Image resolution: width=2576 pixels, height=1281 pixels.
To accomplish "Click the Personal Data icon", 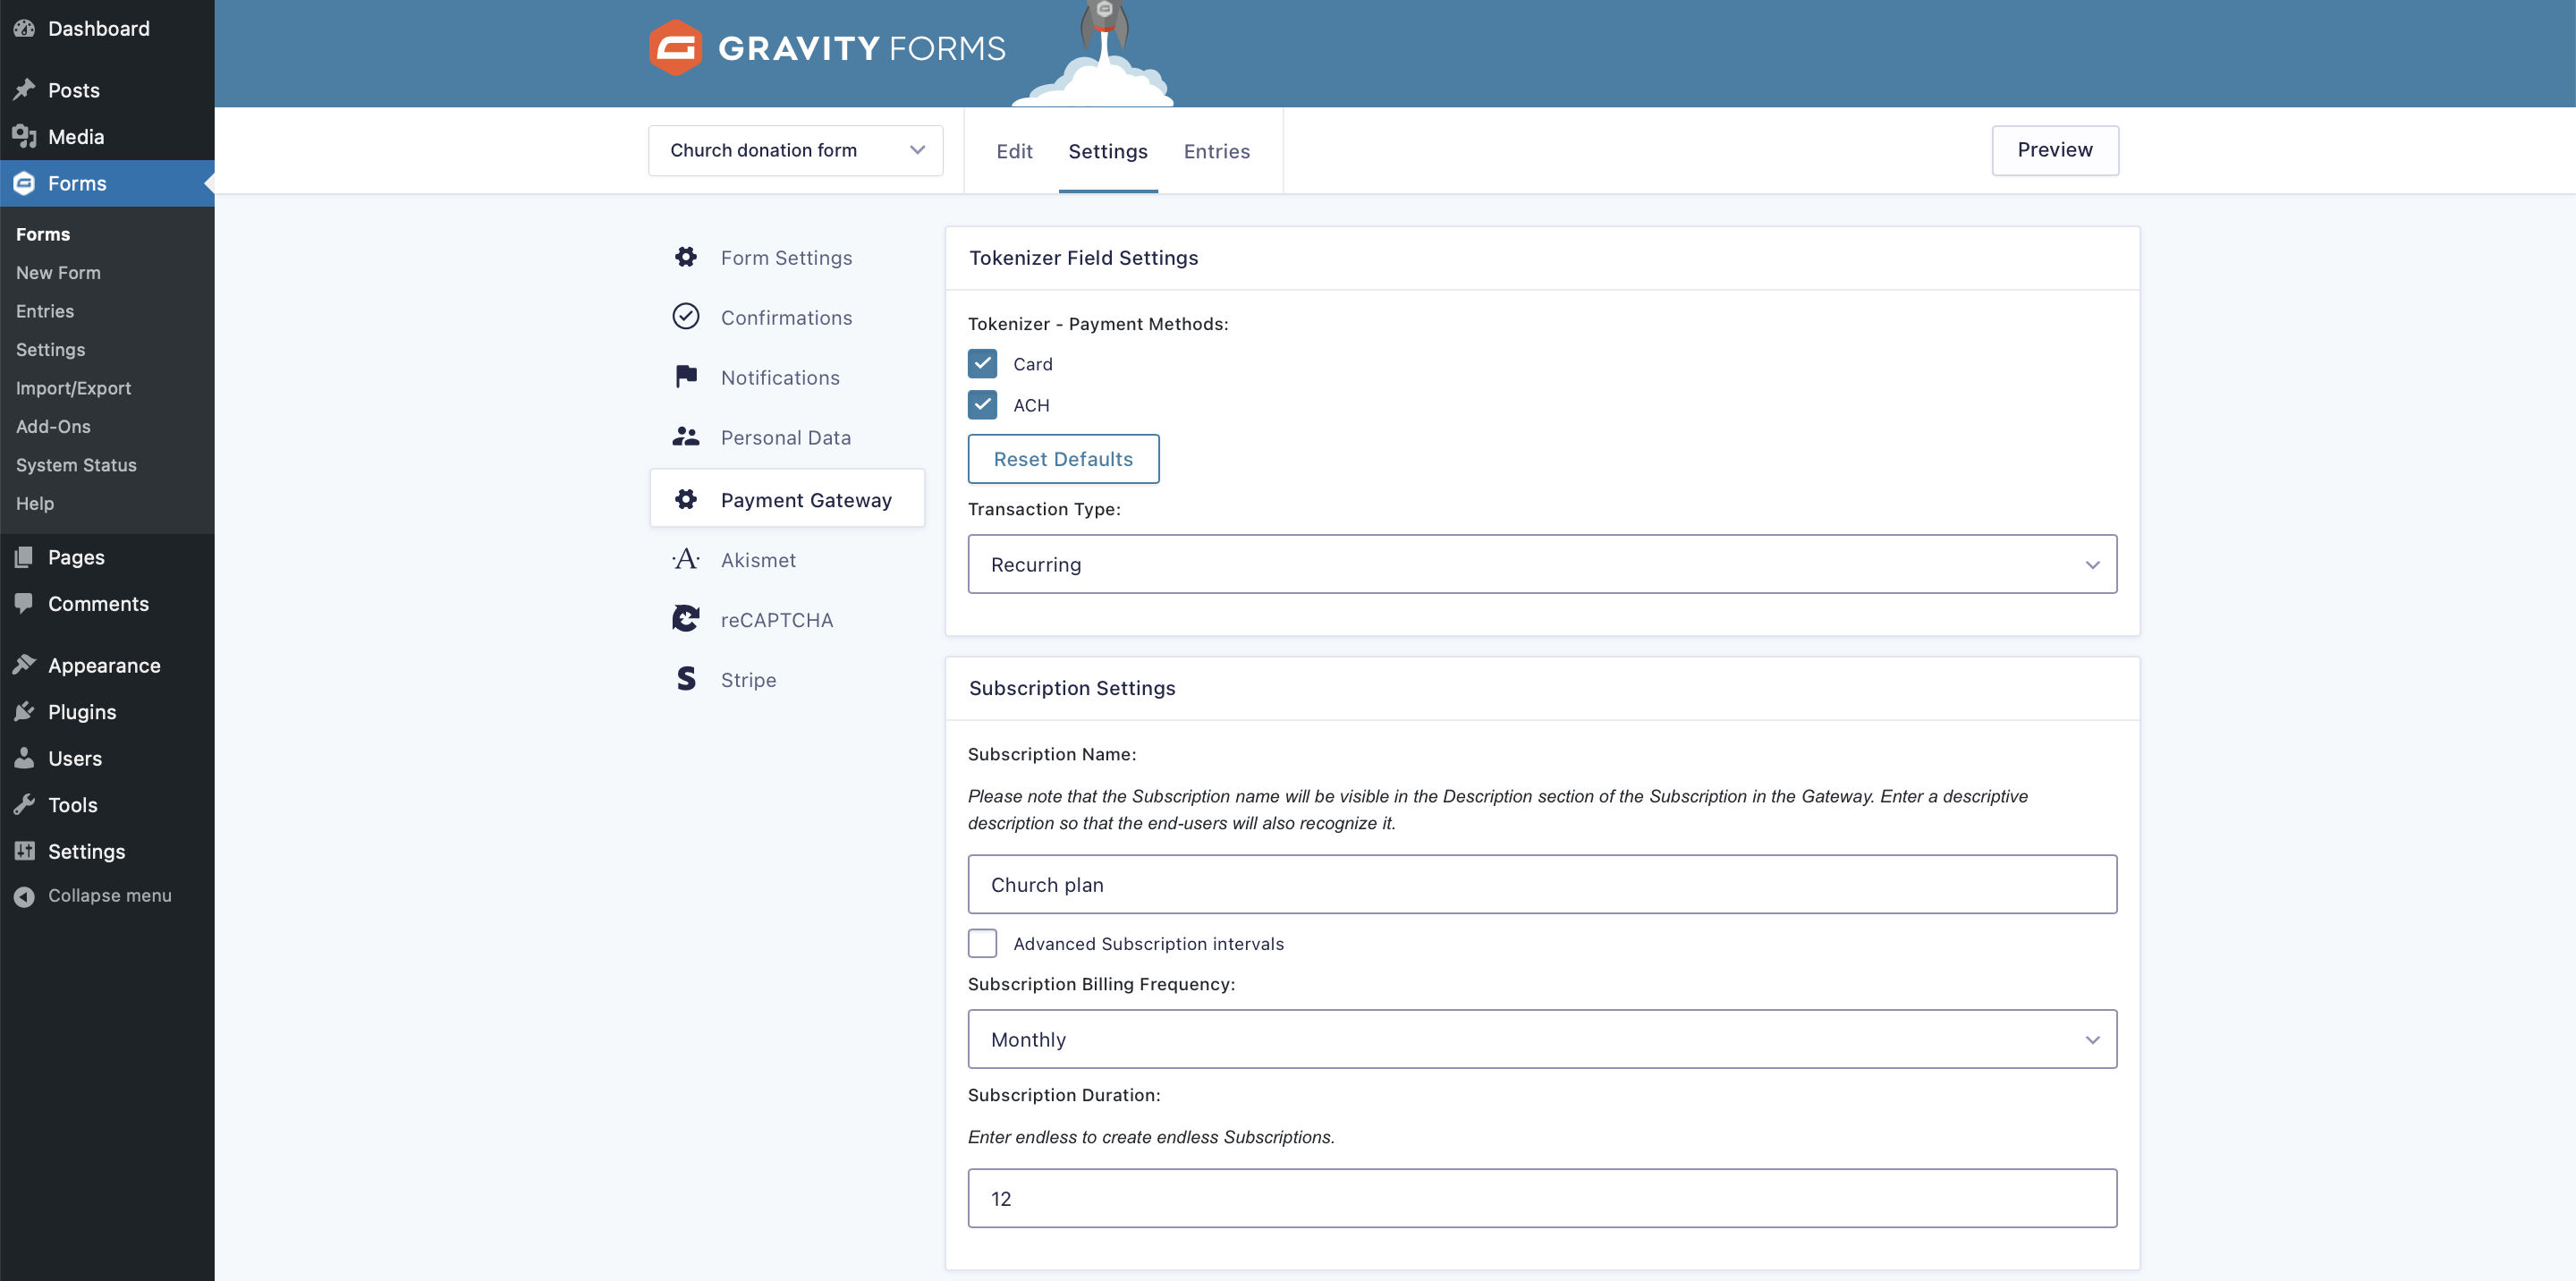I will [x=687, y=438].
